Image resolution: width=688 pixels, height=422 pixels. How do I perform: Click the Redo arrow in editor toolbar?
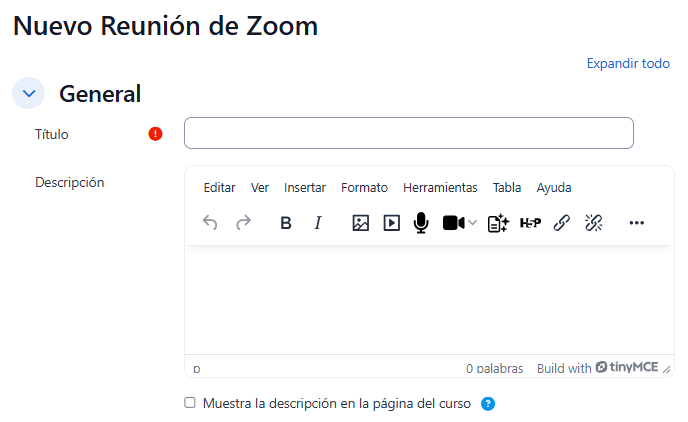(x=243, y=223)
